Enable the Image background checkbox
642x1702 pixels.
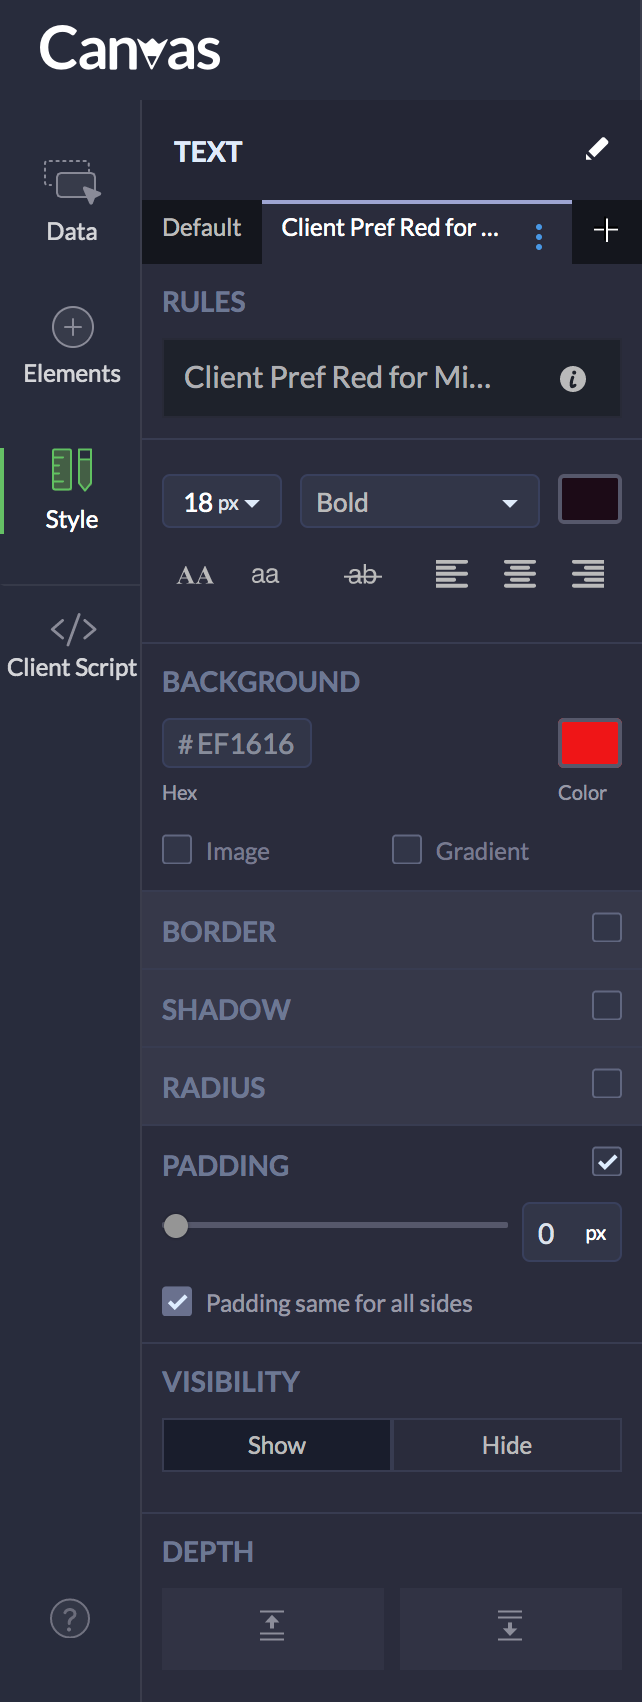(177, 850)
